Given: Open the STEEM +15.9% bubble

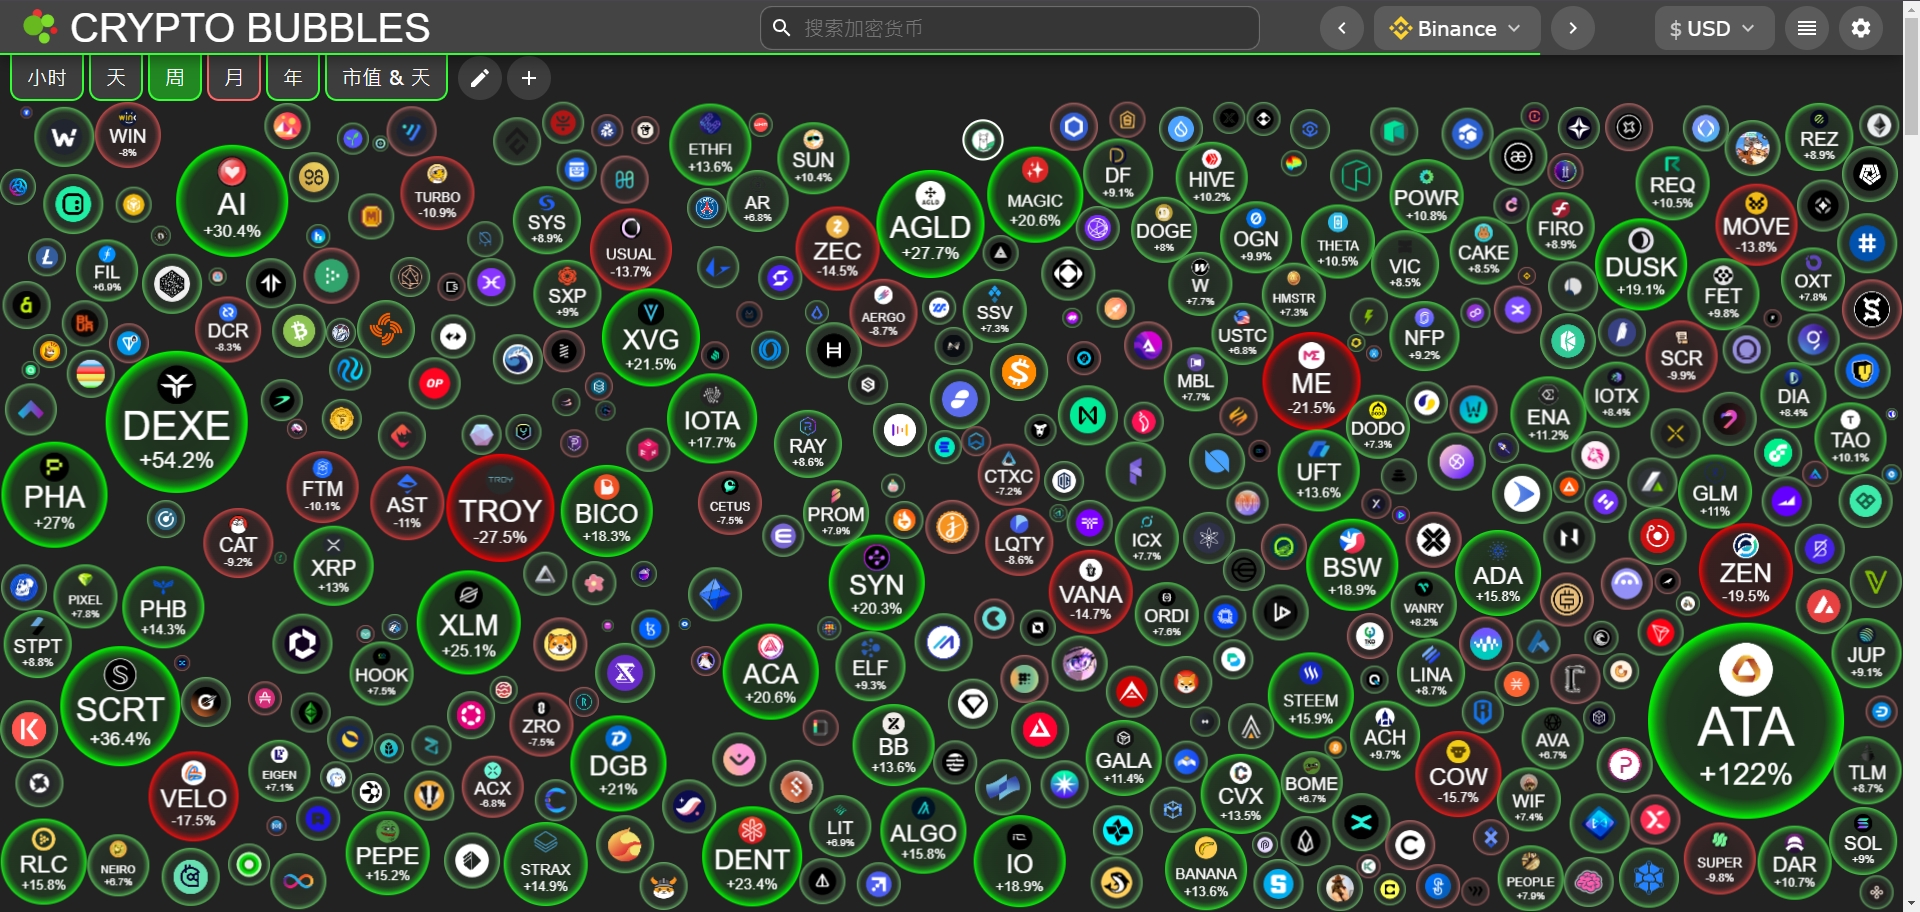Looking at the screenshot, I should coord(1310,696).
